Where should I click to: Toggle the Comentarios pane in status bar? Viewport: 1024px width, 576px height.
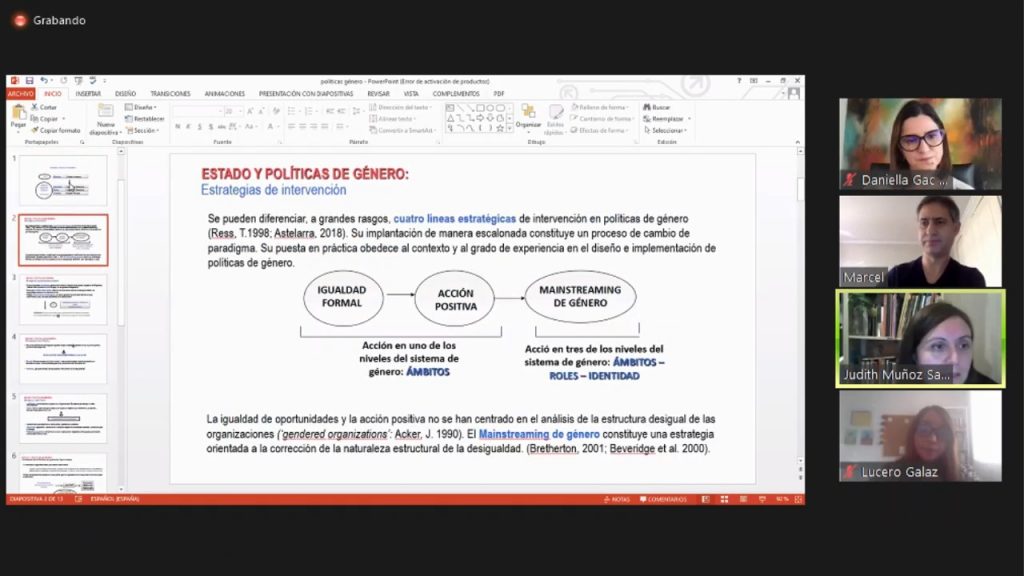click(x=662, y=499)
